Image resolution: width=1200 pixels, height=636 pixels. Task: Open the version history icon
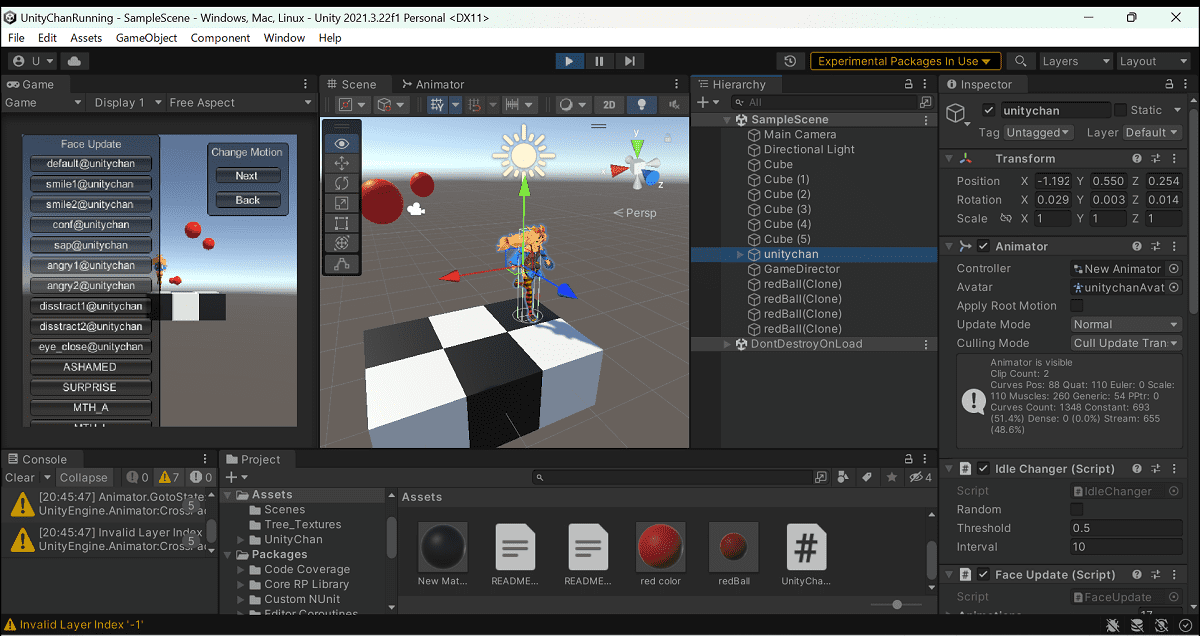[791, 61]
